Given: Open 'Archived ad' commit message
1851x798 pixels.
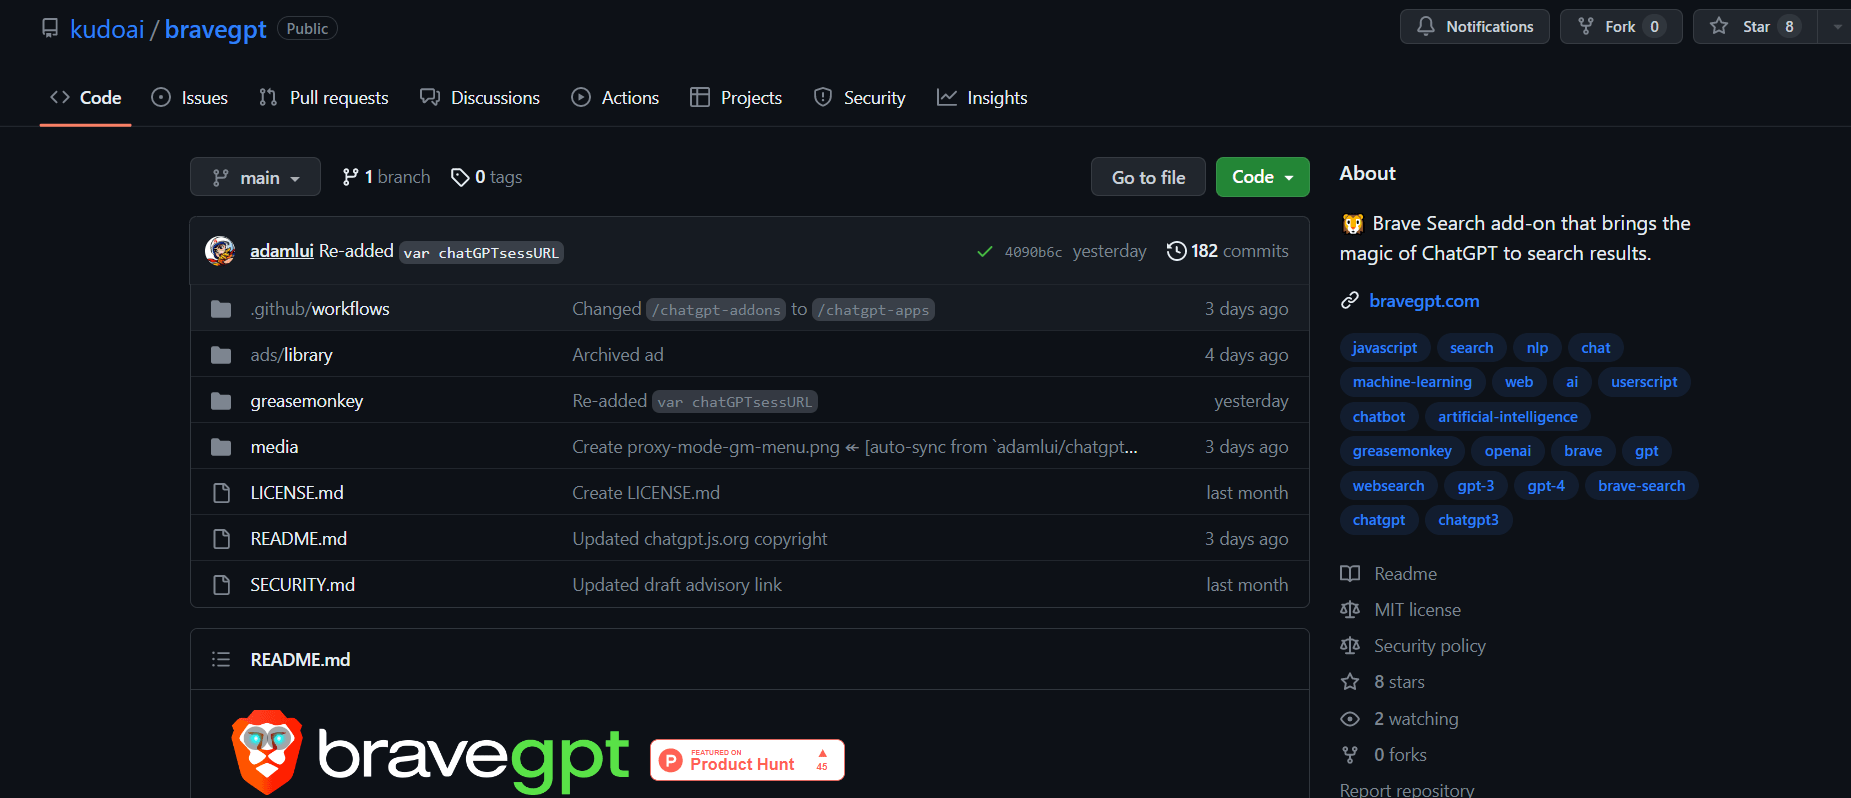Looking at the screenshot, I should tap(618, 355).
